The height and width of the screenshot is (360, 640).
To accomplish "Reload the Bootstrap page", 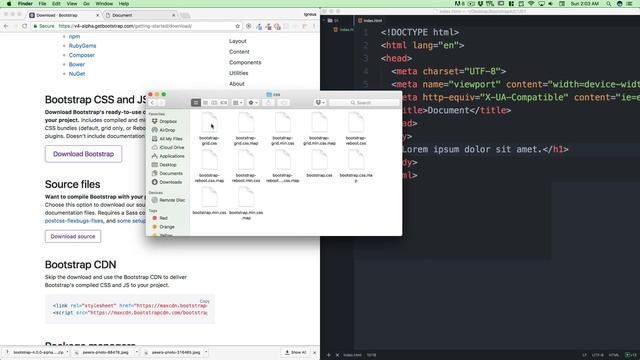I will click(x=24, y=26).
